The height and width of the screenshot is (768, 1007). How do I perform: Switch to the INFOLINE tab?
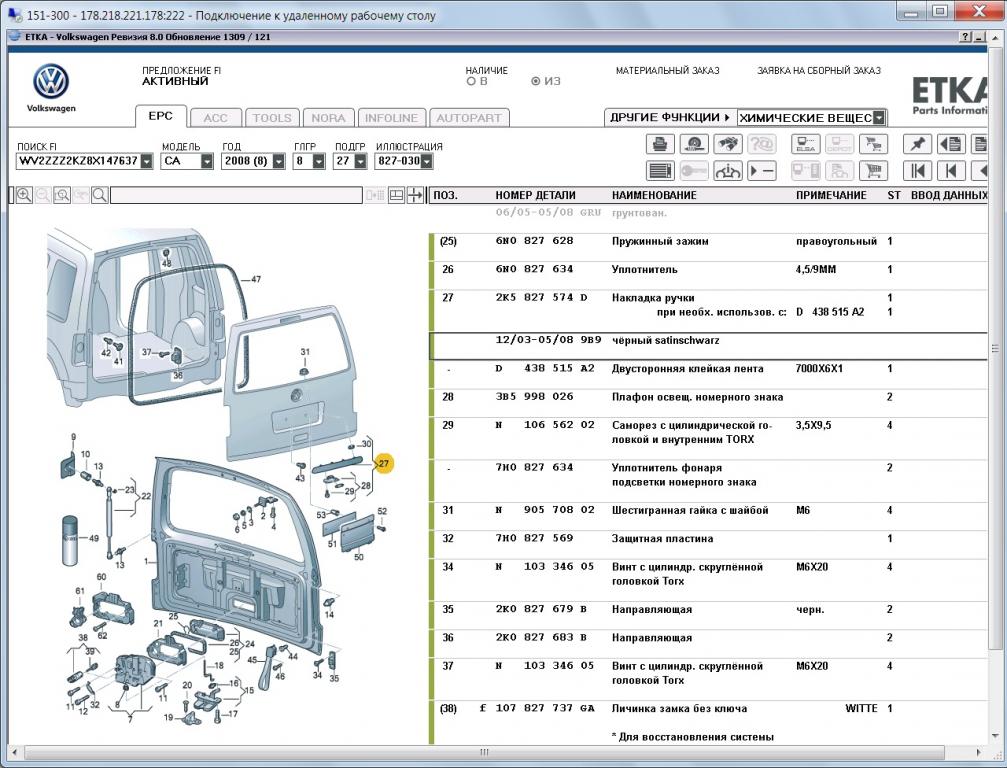(392, 118)
